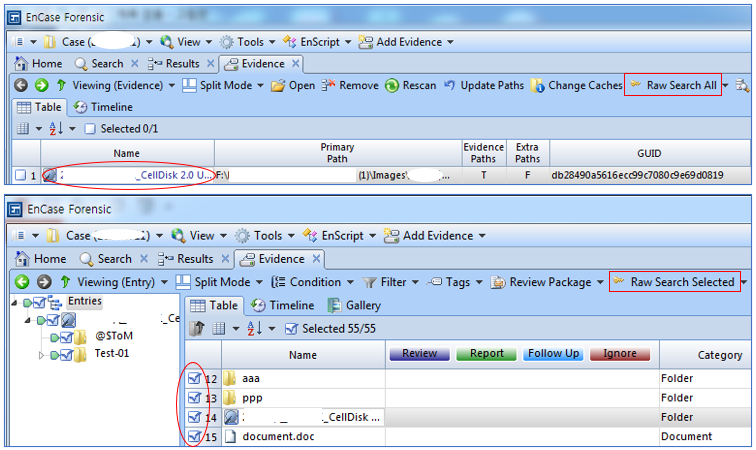Open the dropdown arrow next to Raw Search All
The width and height of the screenshot is (756, 450).
tap(726, 86)
